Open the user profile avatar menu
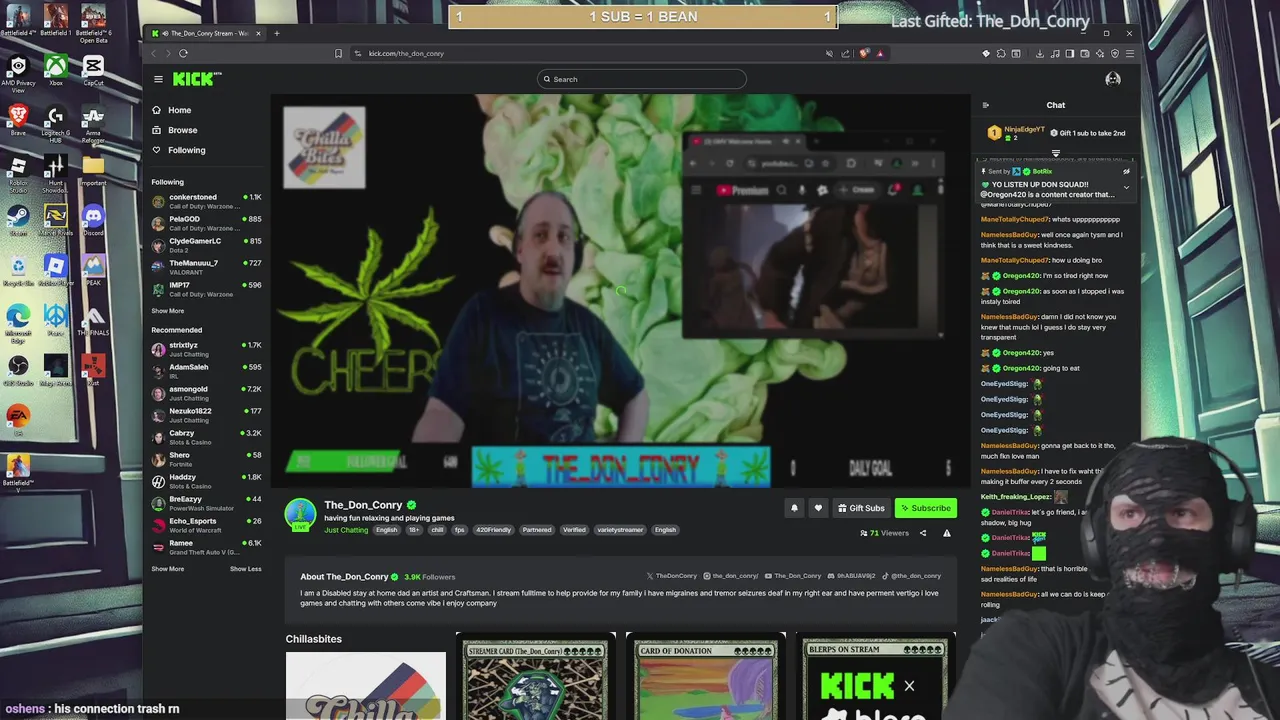The height and width of the screenshot is (720, 1280). [1113, 79]
